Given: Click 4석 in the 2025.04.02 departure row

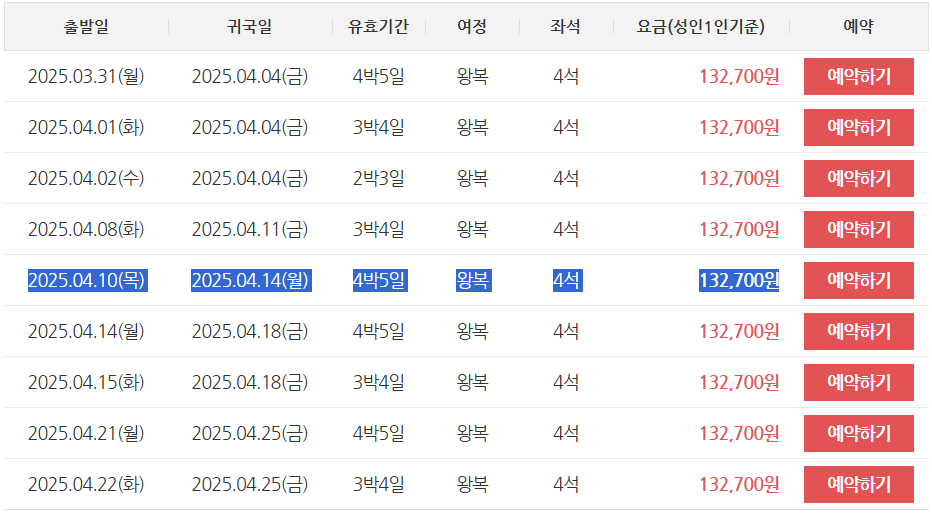Looking at the screenshot, I should [566, 178].
